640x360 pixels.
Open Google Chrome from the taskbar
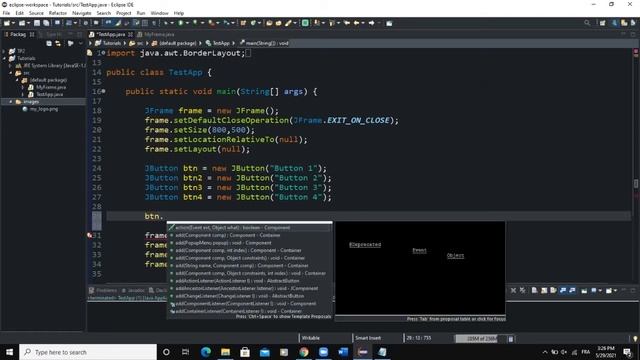click(304, 352)
